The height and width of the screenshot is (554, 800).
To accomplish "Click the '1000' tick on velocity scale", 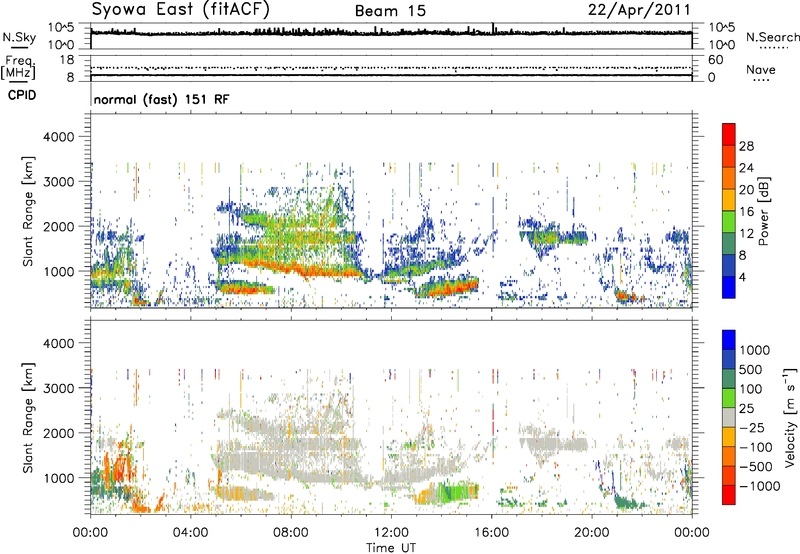I will 754,350.
